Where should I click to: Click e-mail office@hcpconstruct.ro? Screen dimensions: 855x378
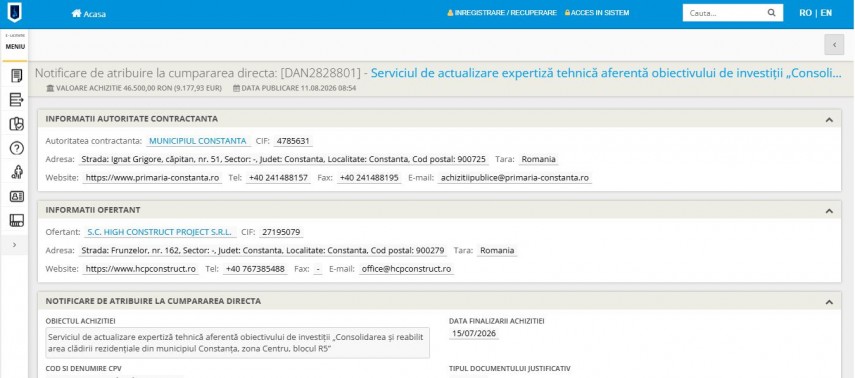coord(406,269)
